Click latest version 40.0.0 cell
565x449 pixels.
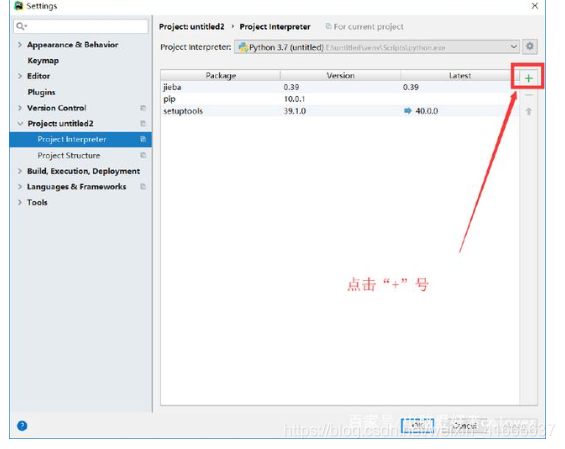click(x=427, y=111)
